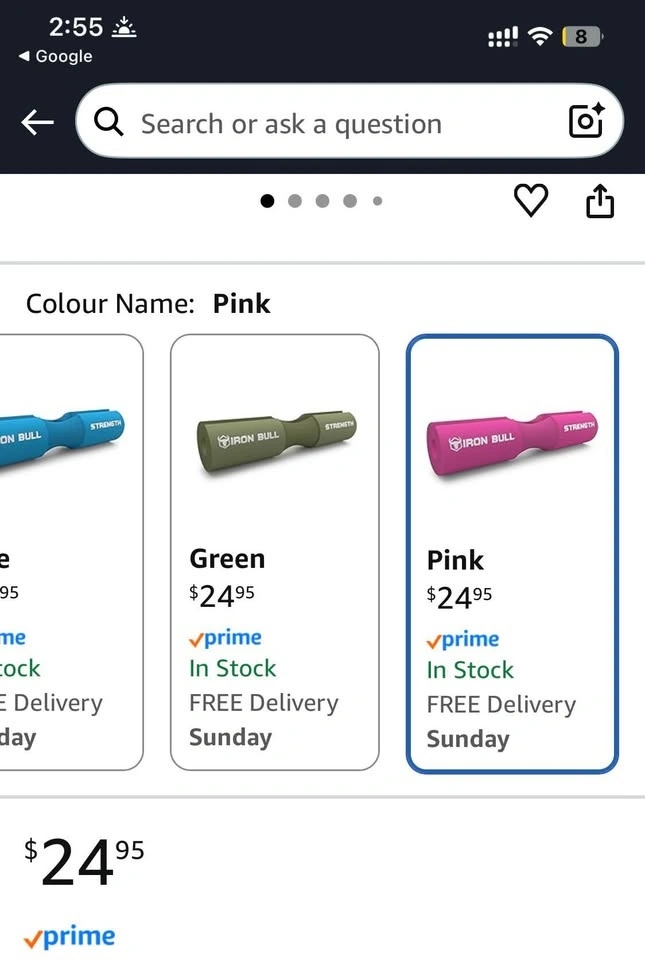Tap the back arrow icon
The width and height of the screenshot is (645, 960).
tap(37, 123)
